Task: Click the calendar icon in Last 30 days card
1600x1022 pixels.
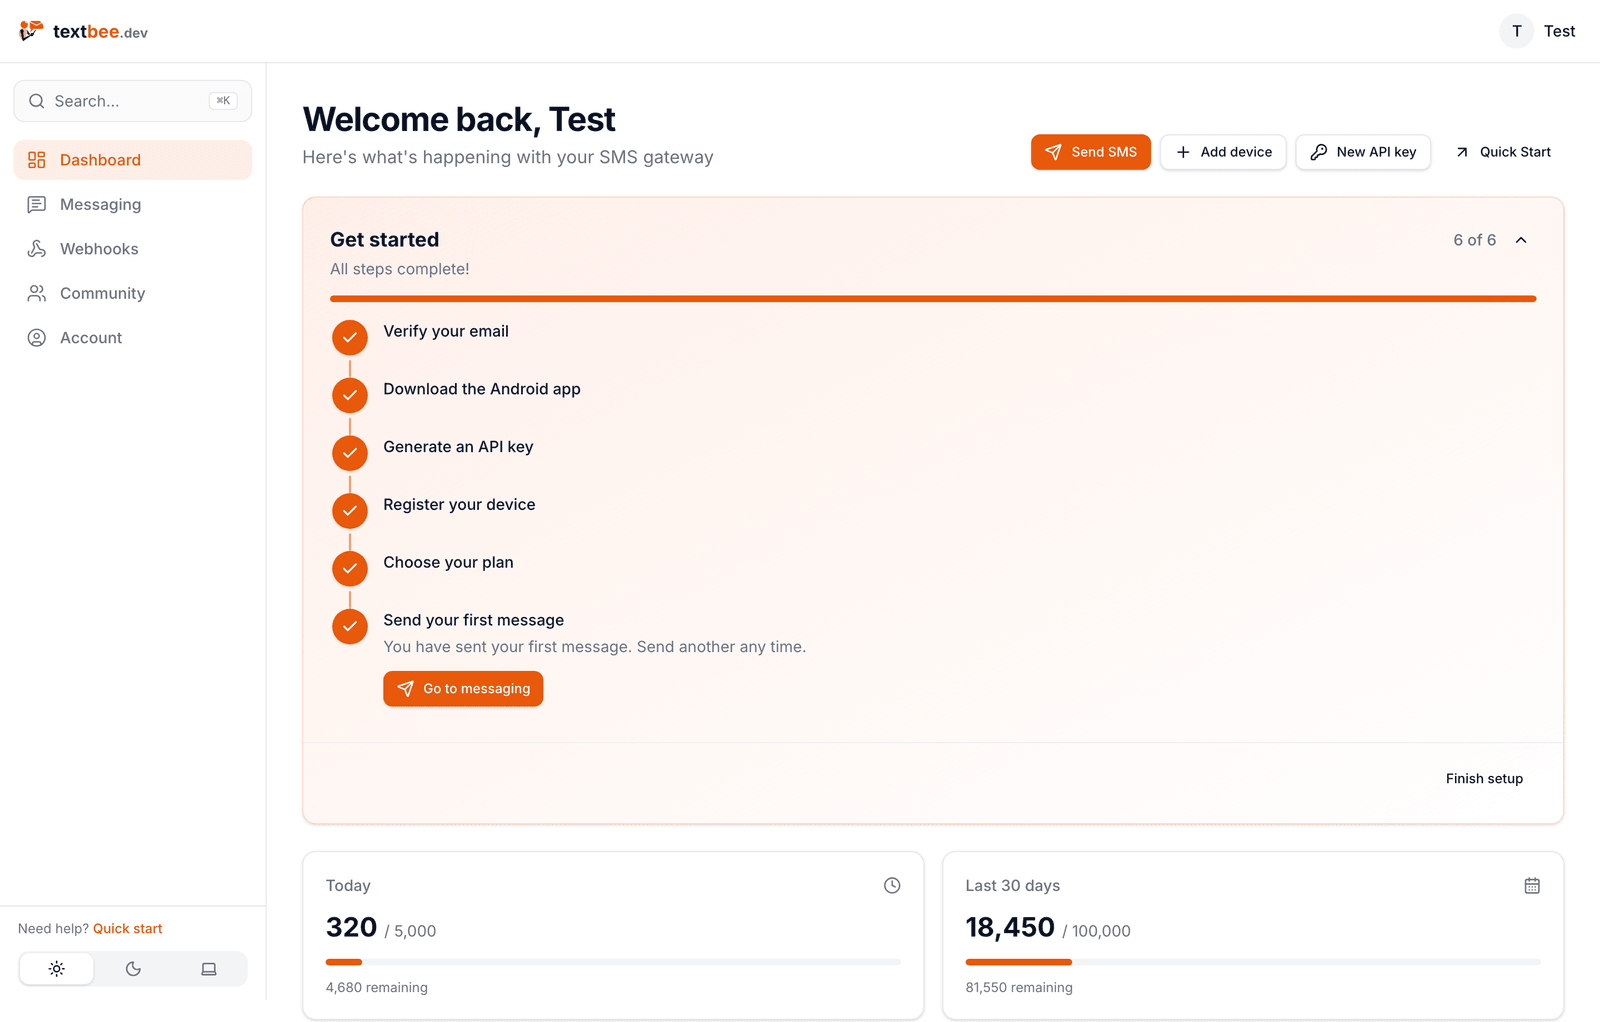Action: [1532, 885]
